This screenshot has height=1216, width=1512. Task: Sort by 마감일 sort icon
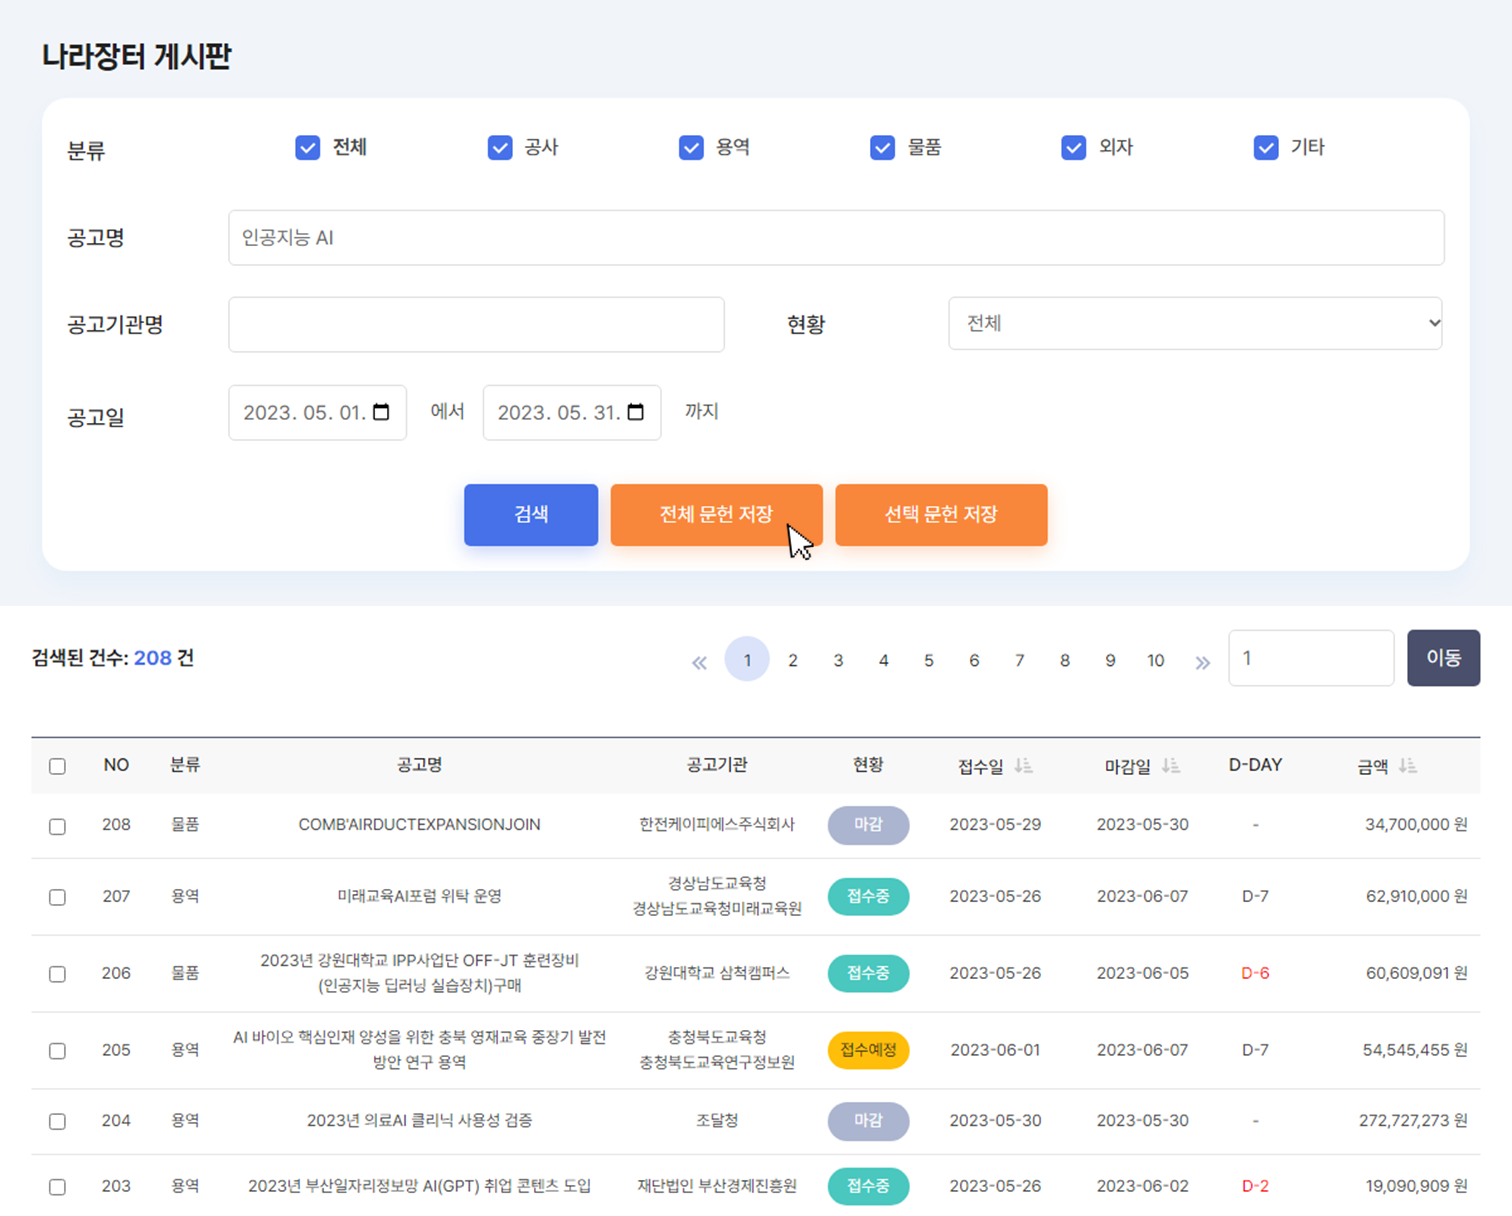point(1171,766)
